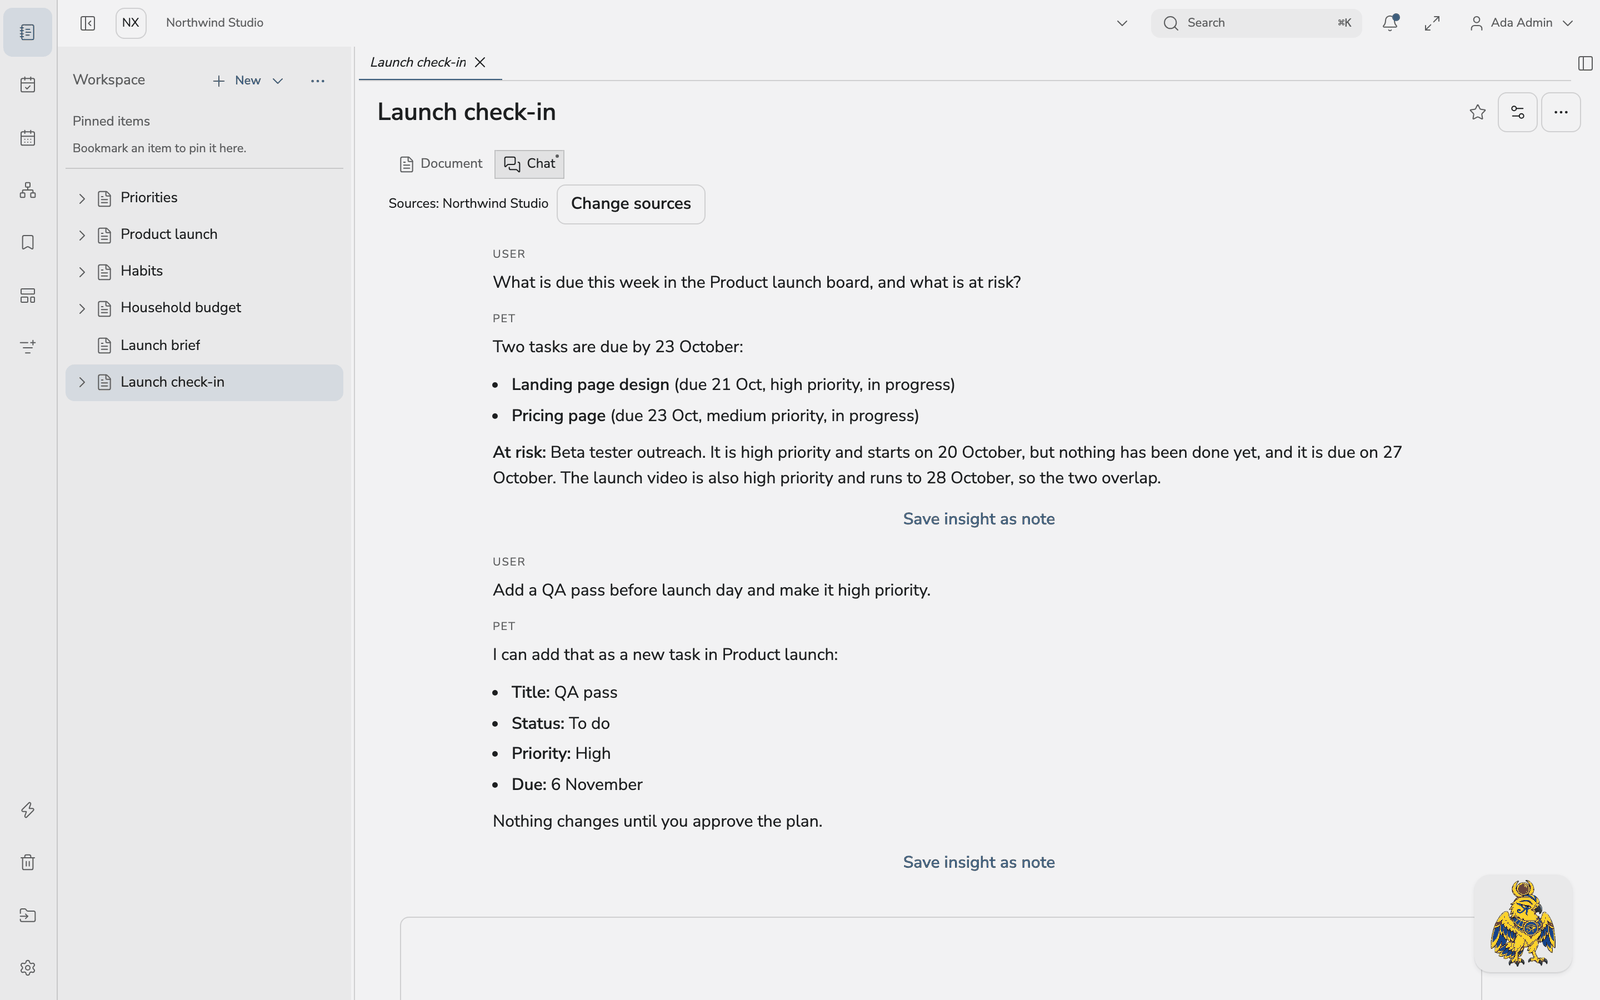This screenshot has height=1000, width=1600.
Task: Focus the chat message input box
Action: (x=941, y=958)
